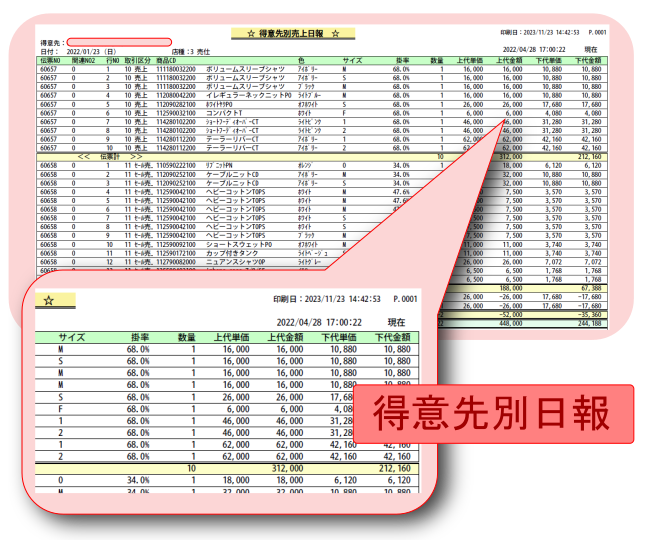
Task: Click the 店種:3 売仕 label
Action: (x=191, y=52)
